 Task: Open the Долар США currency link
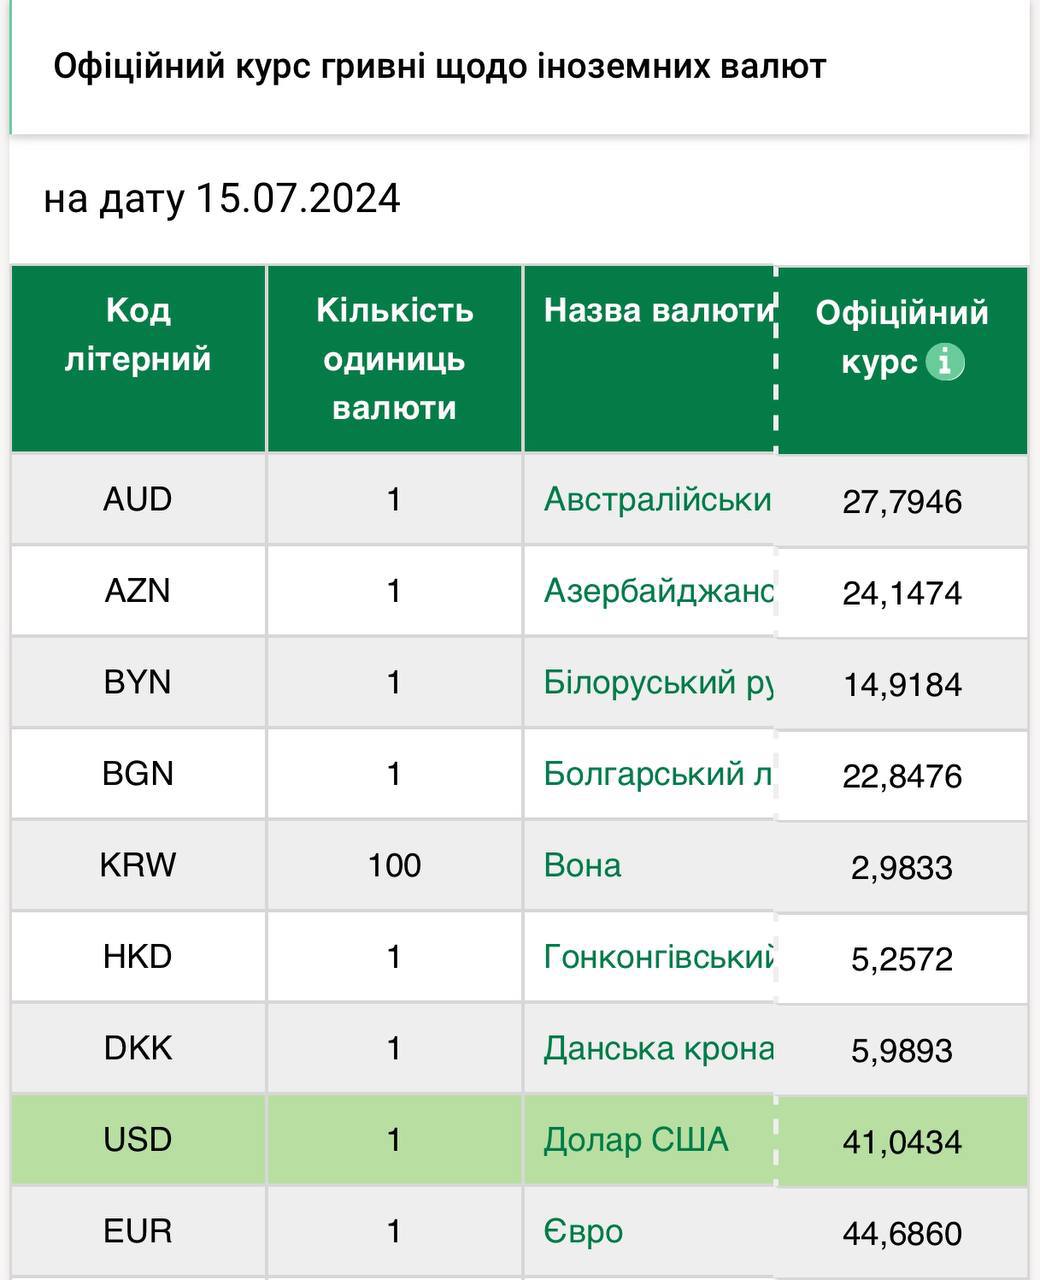(636, 1140)
